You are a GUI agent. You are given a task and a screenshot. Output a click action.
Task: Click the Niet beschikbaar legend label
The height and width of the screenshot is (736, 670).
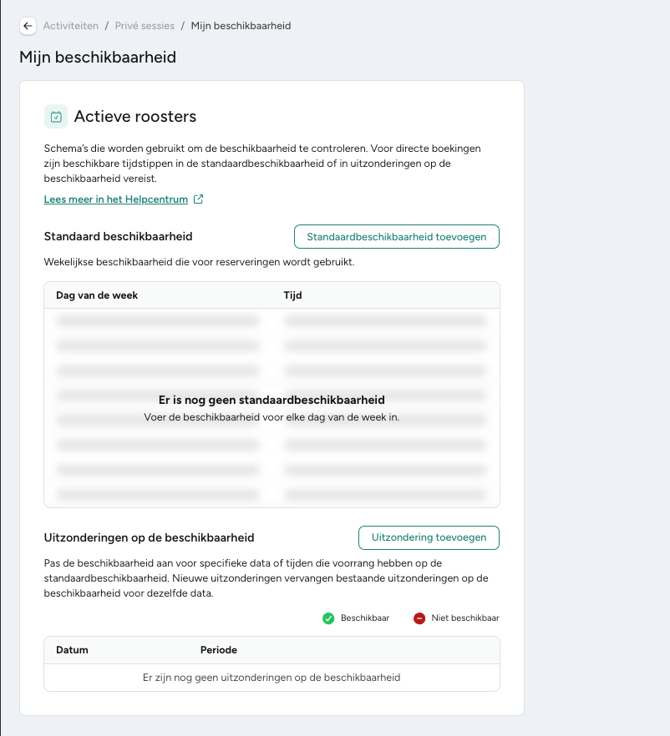point(465,618)
